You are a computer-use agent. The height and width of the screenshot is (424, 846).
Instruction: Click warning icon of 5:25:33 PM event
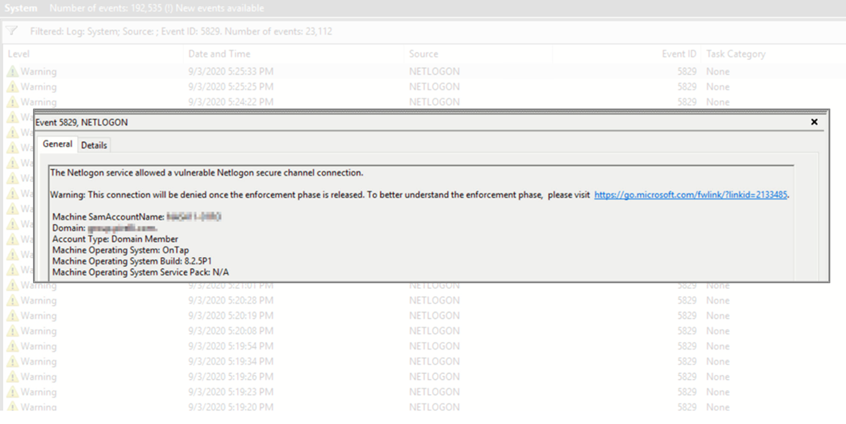click(13, 72)
